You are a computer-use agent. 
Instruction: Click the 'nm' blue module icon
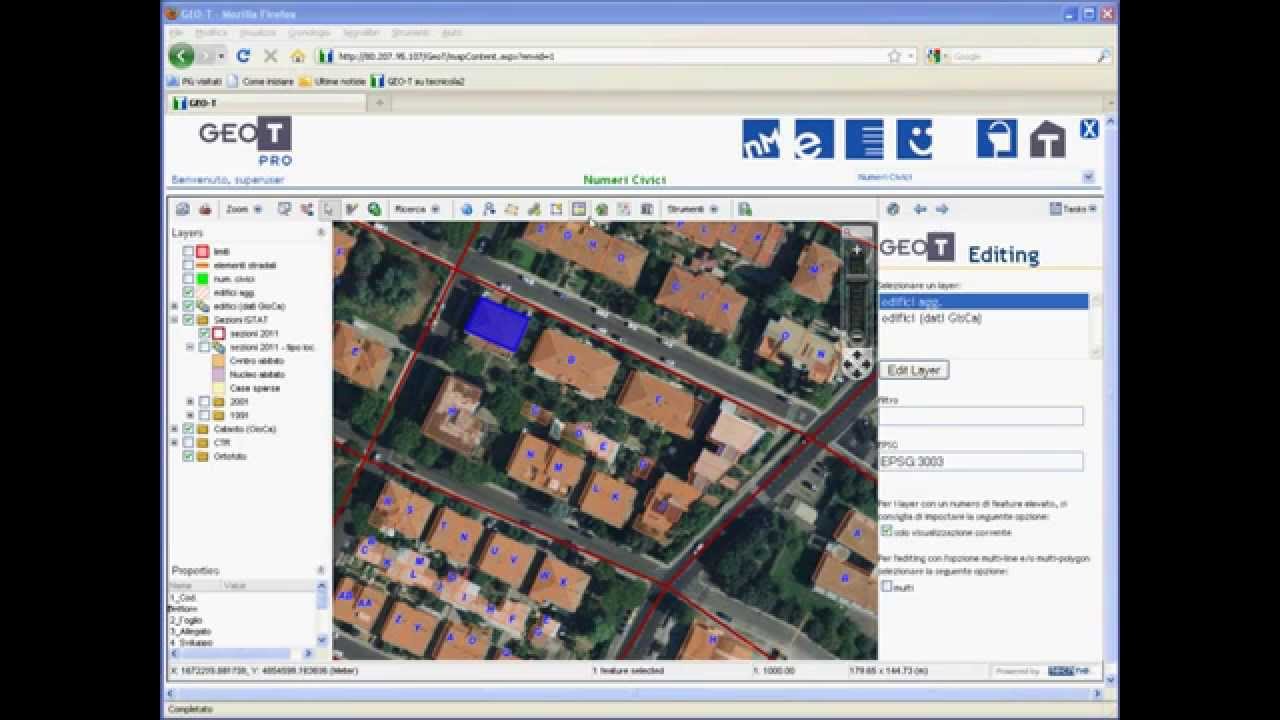click(761, 139)
